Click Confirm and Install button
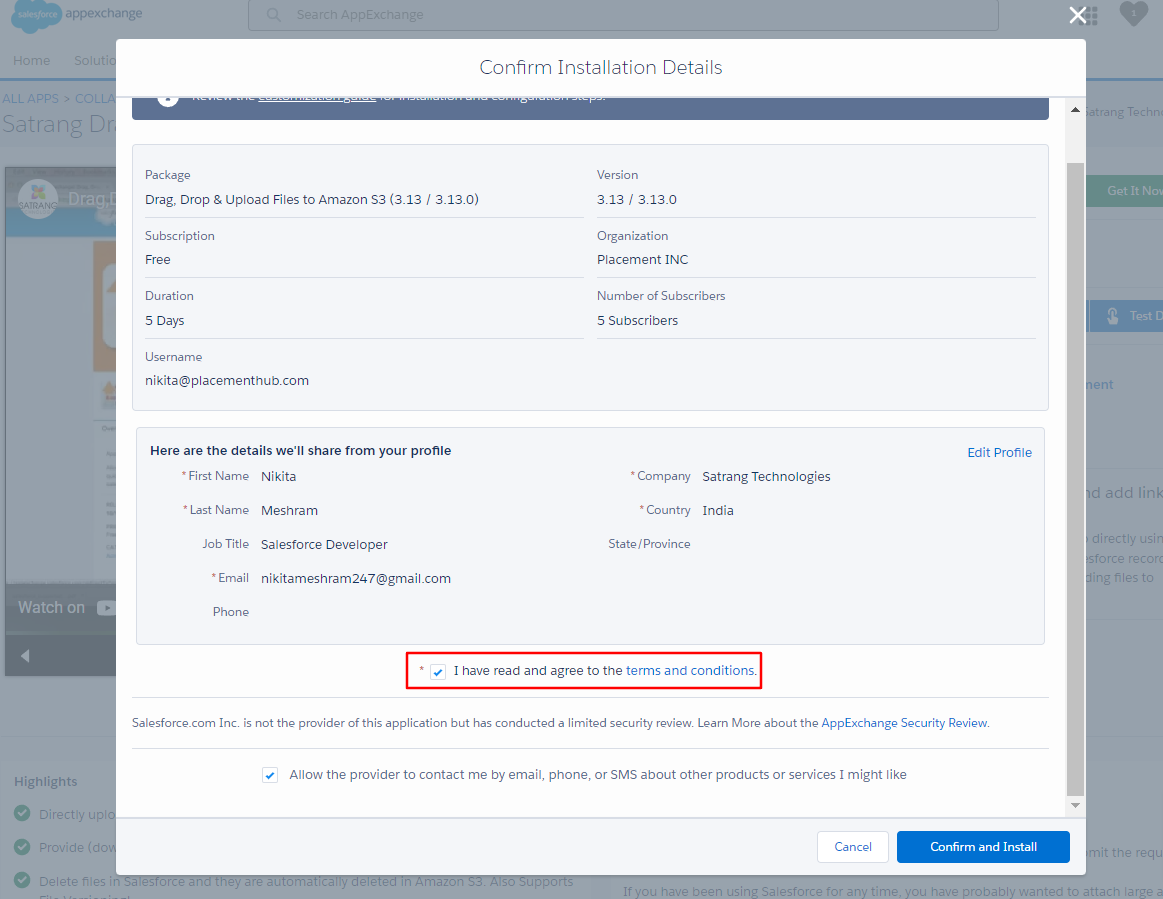1163x899 pixels. 983,847
